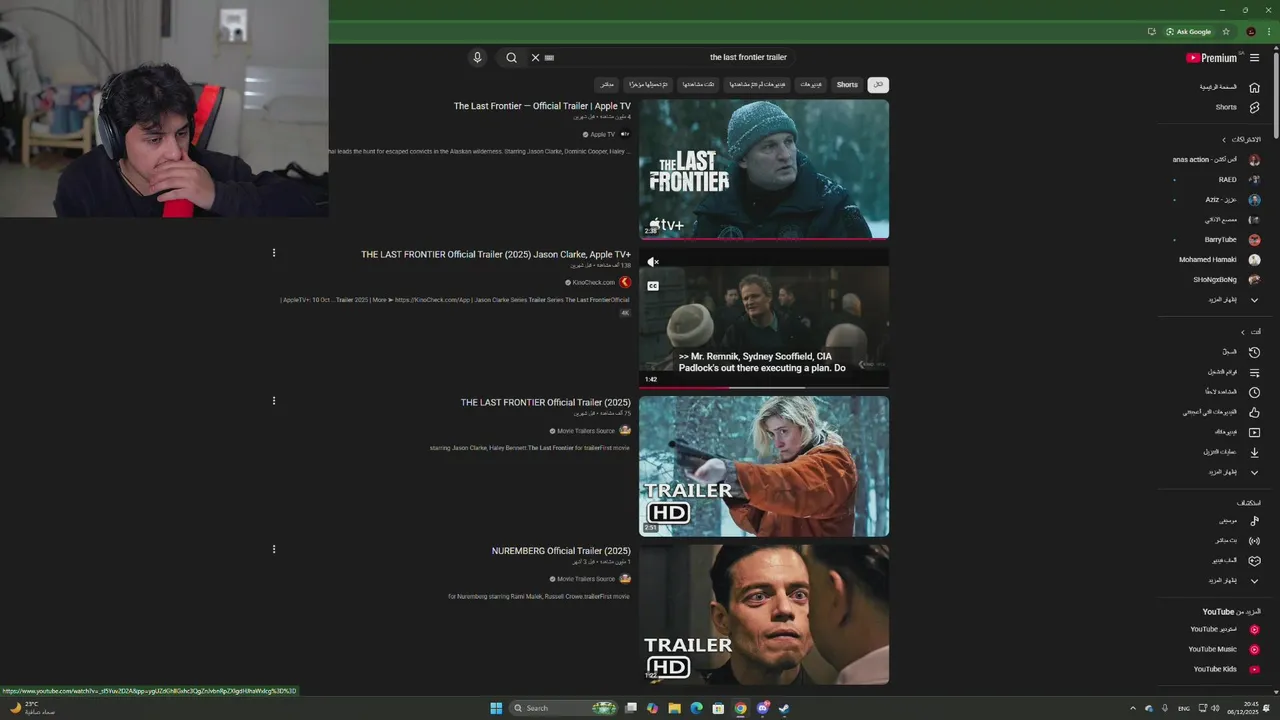Viewport: 1280px width, 720px height.
Task: Open 'THE LAST FRONTIER Official Trailer (2025) Jason Clarke' title
Action: click(496, 254)
